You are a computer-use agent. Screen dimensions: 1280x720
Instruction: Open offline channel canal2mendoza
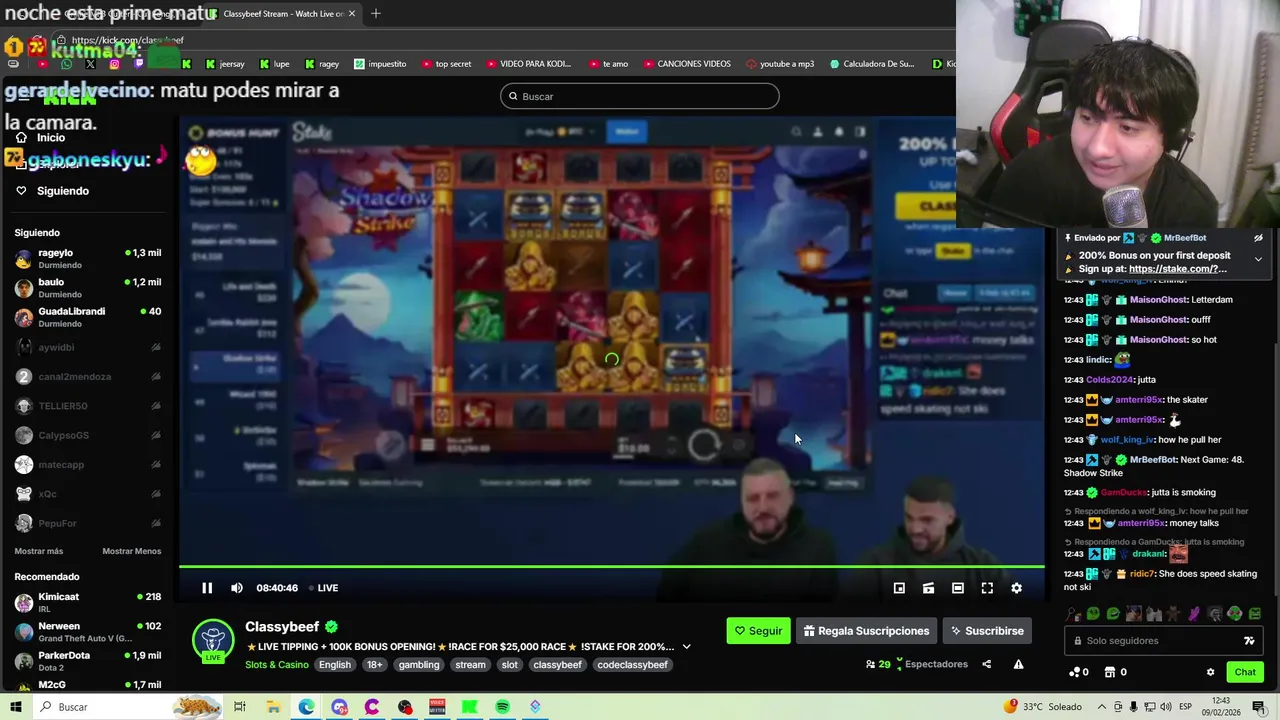point(87,377)
